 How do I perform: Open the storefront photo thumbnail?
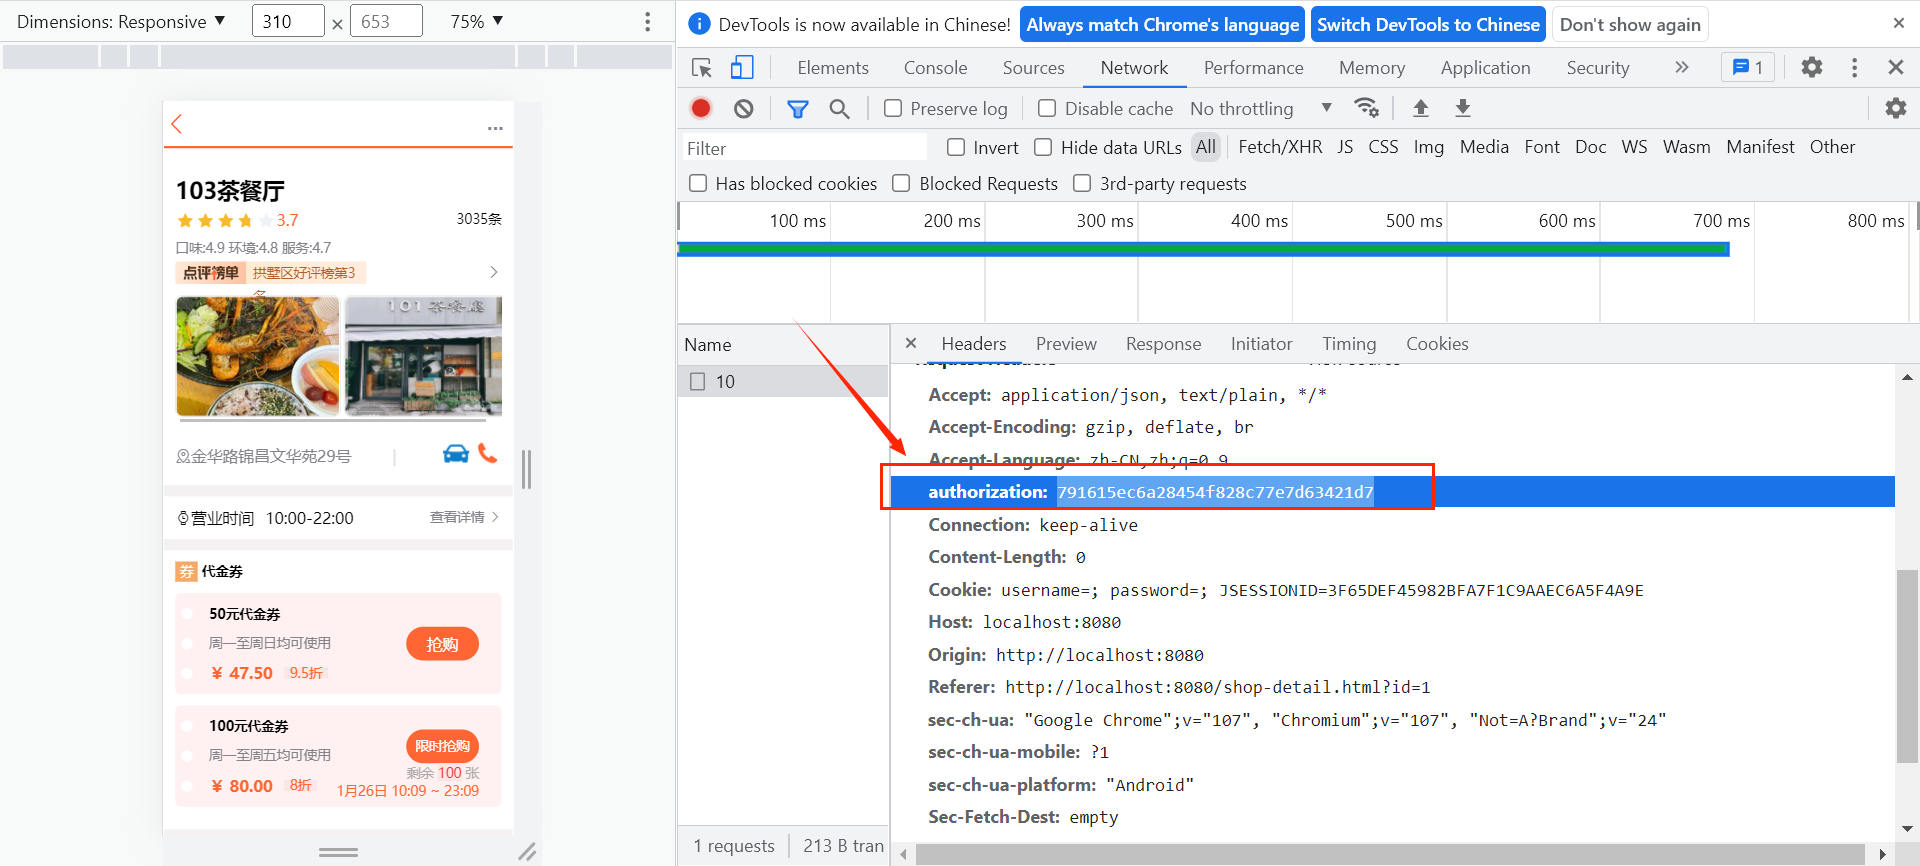point(423,356)
